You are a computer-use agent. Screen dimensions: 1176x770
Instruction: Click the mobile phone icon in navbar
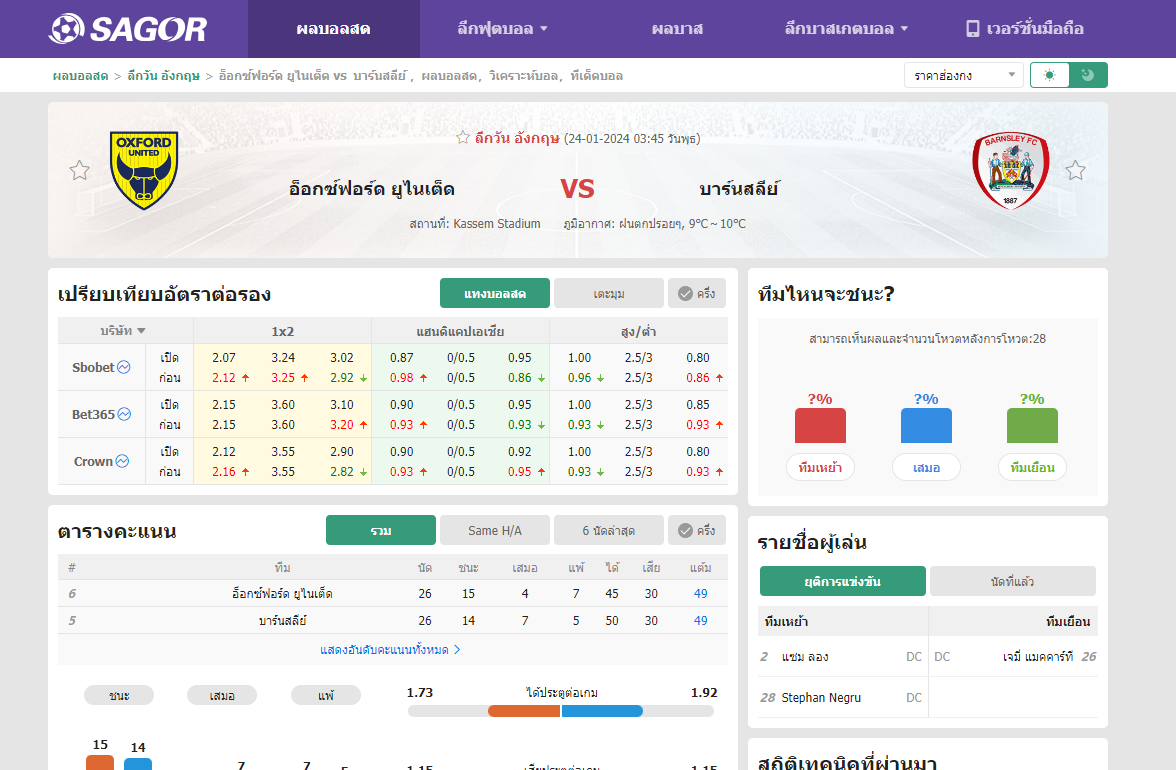click(x=972, y=28)
